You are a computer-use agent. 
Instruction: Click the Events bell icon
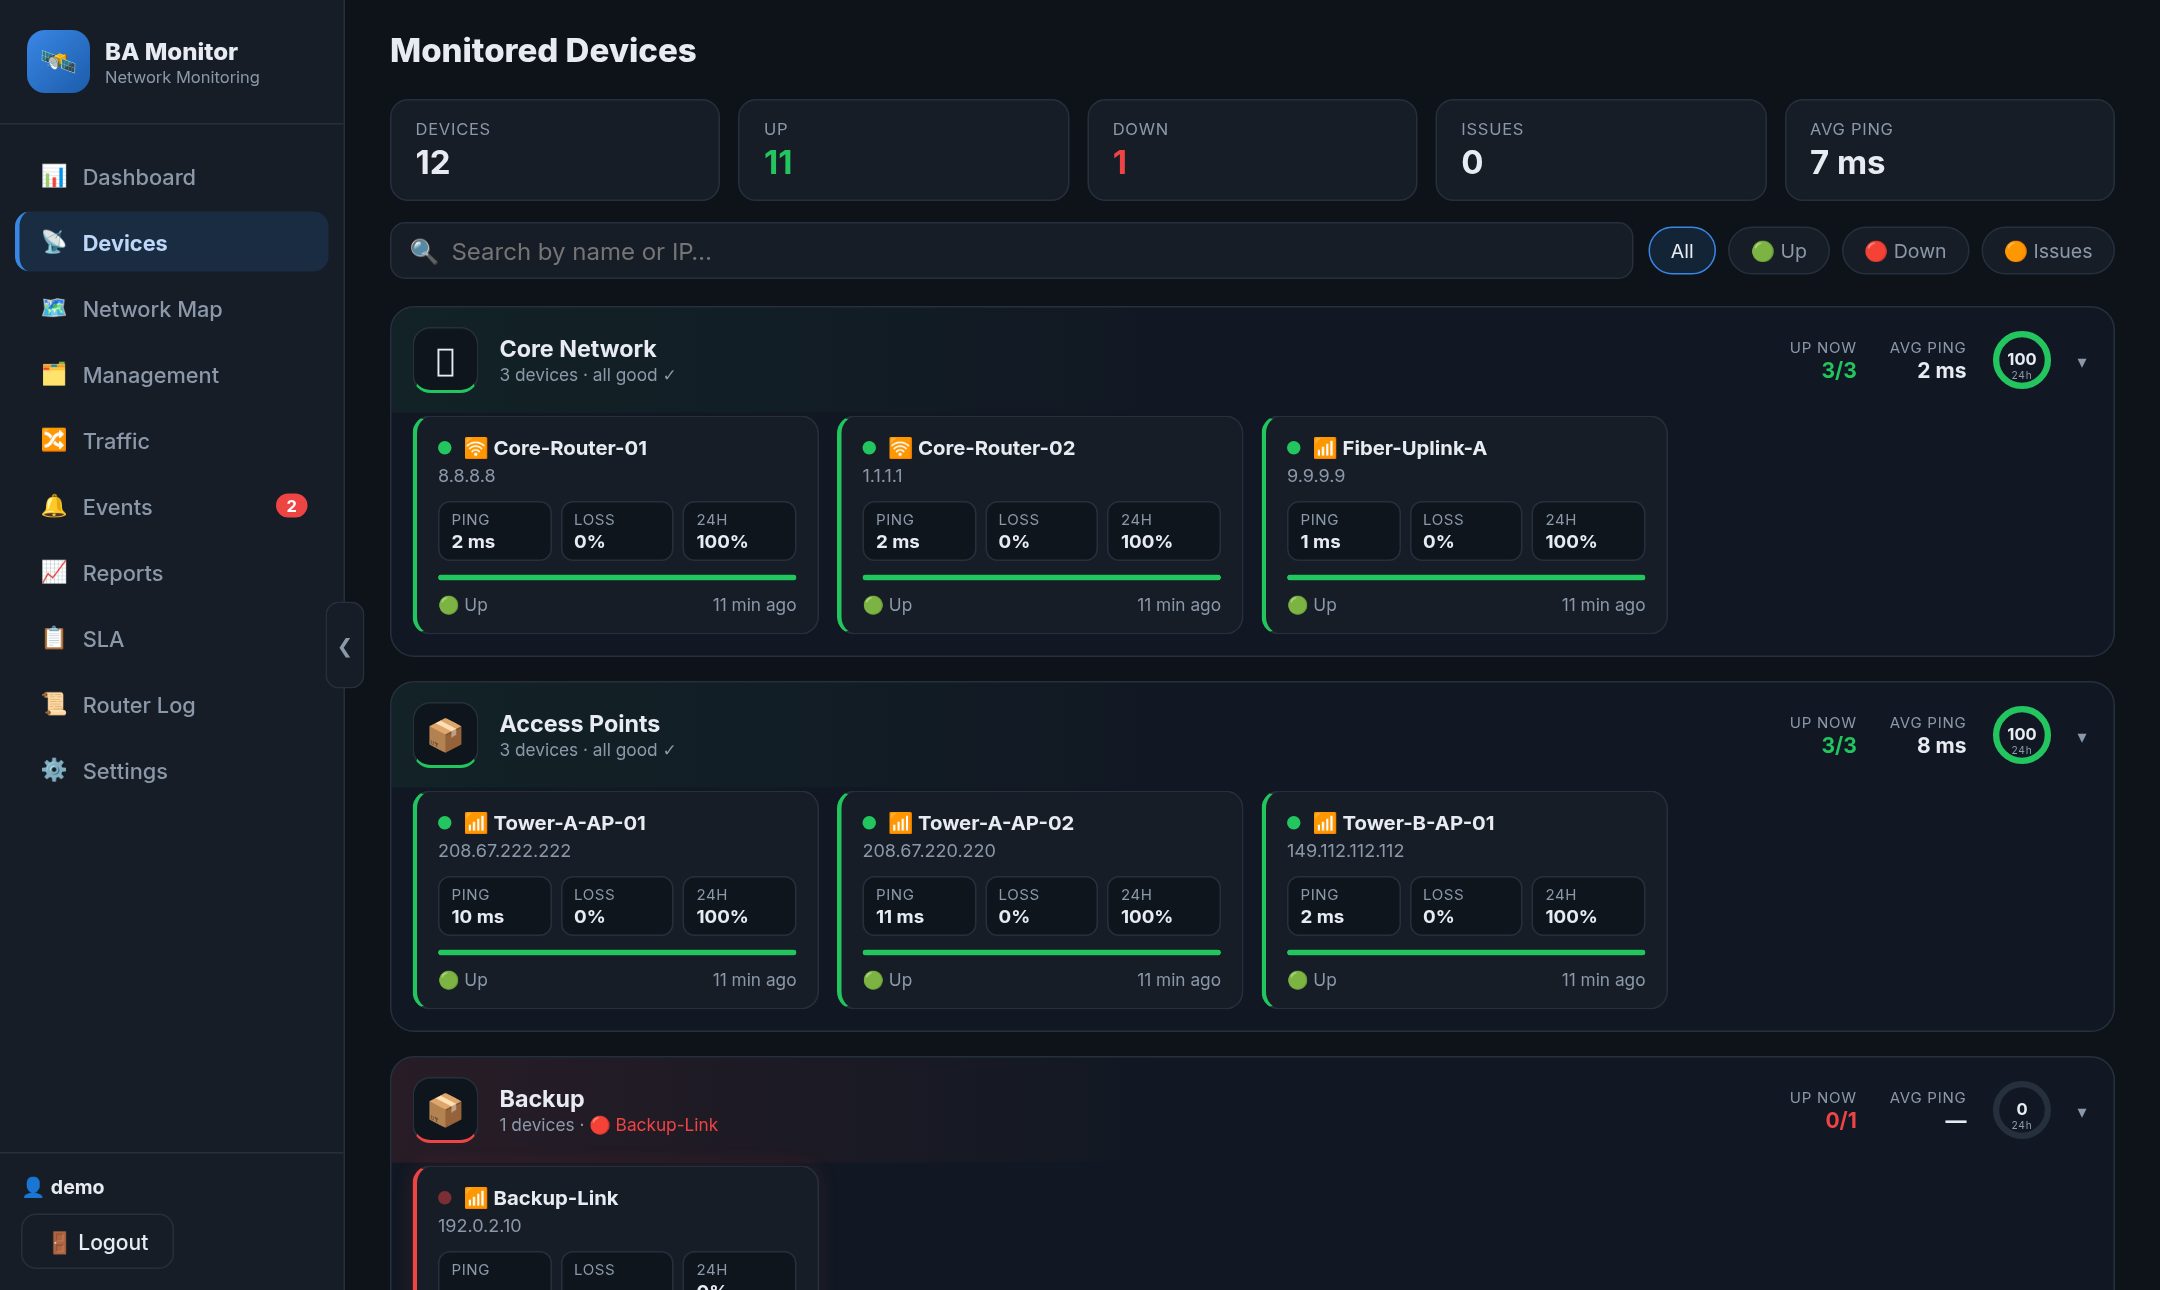[x=54, y=506]
